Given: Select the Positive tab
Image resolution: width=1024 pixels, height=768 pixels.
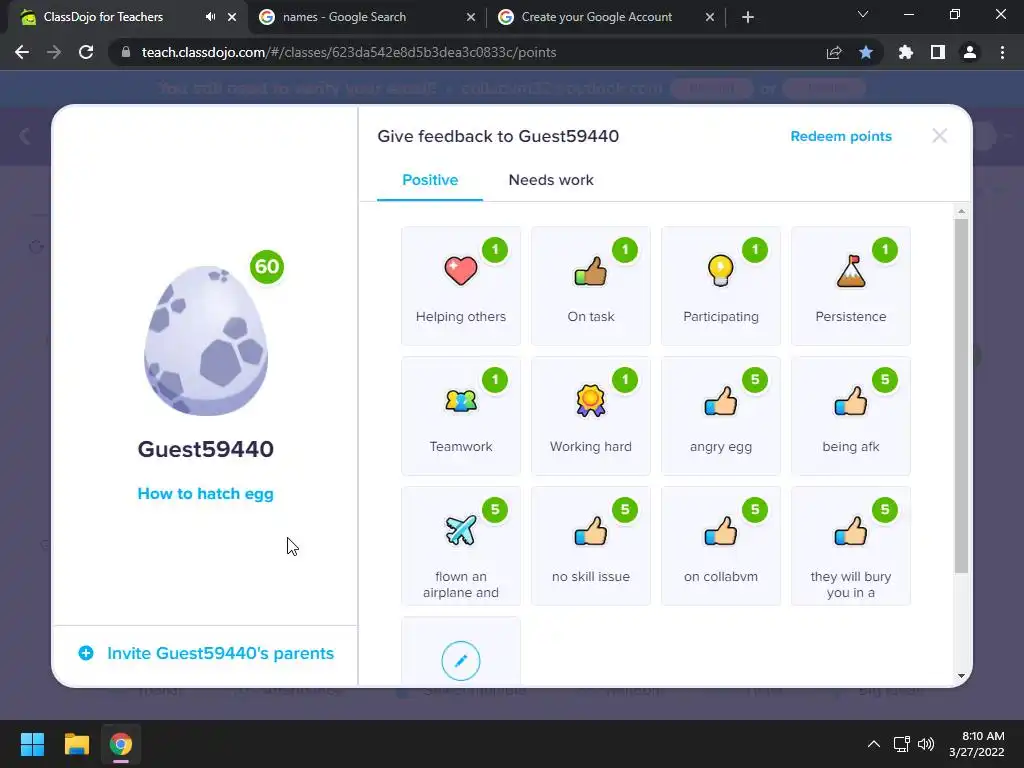Looking at the screenshot, I should (x=430, y=180).
